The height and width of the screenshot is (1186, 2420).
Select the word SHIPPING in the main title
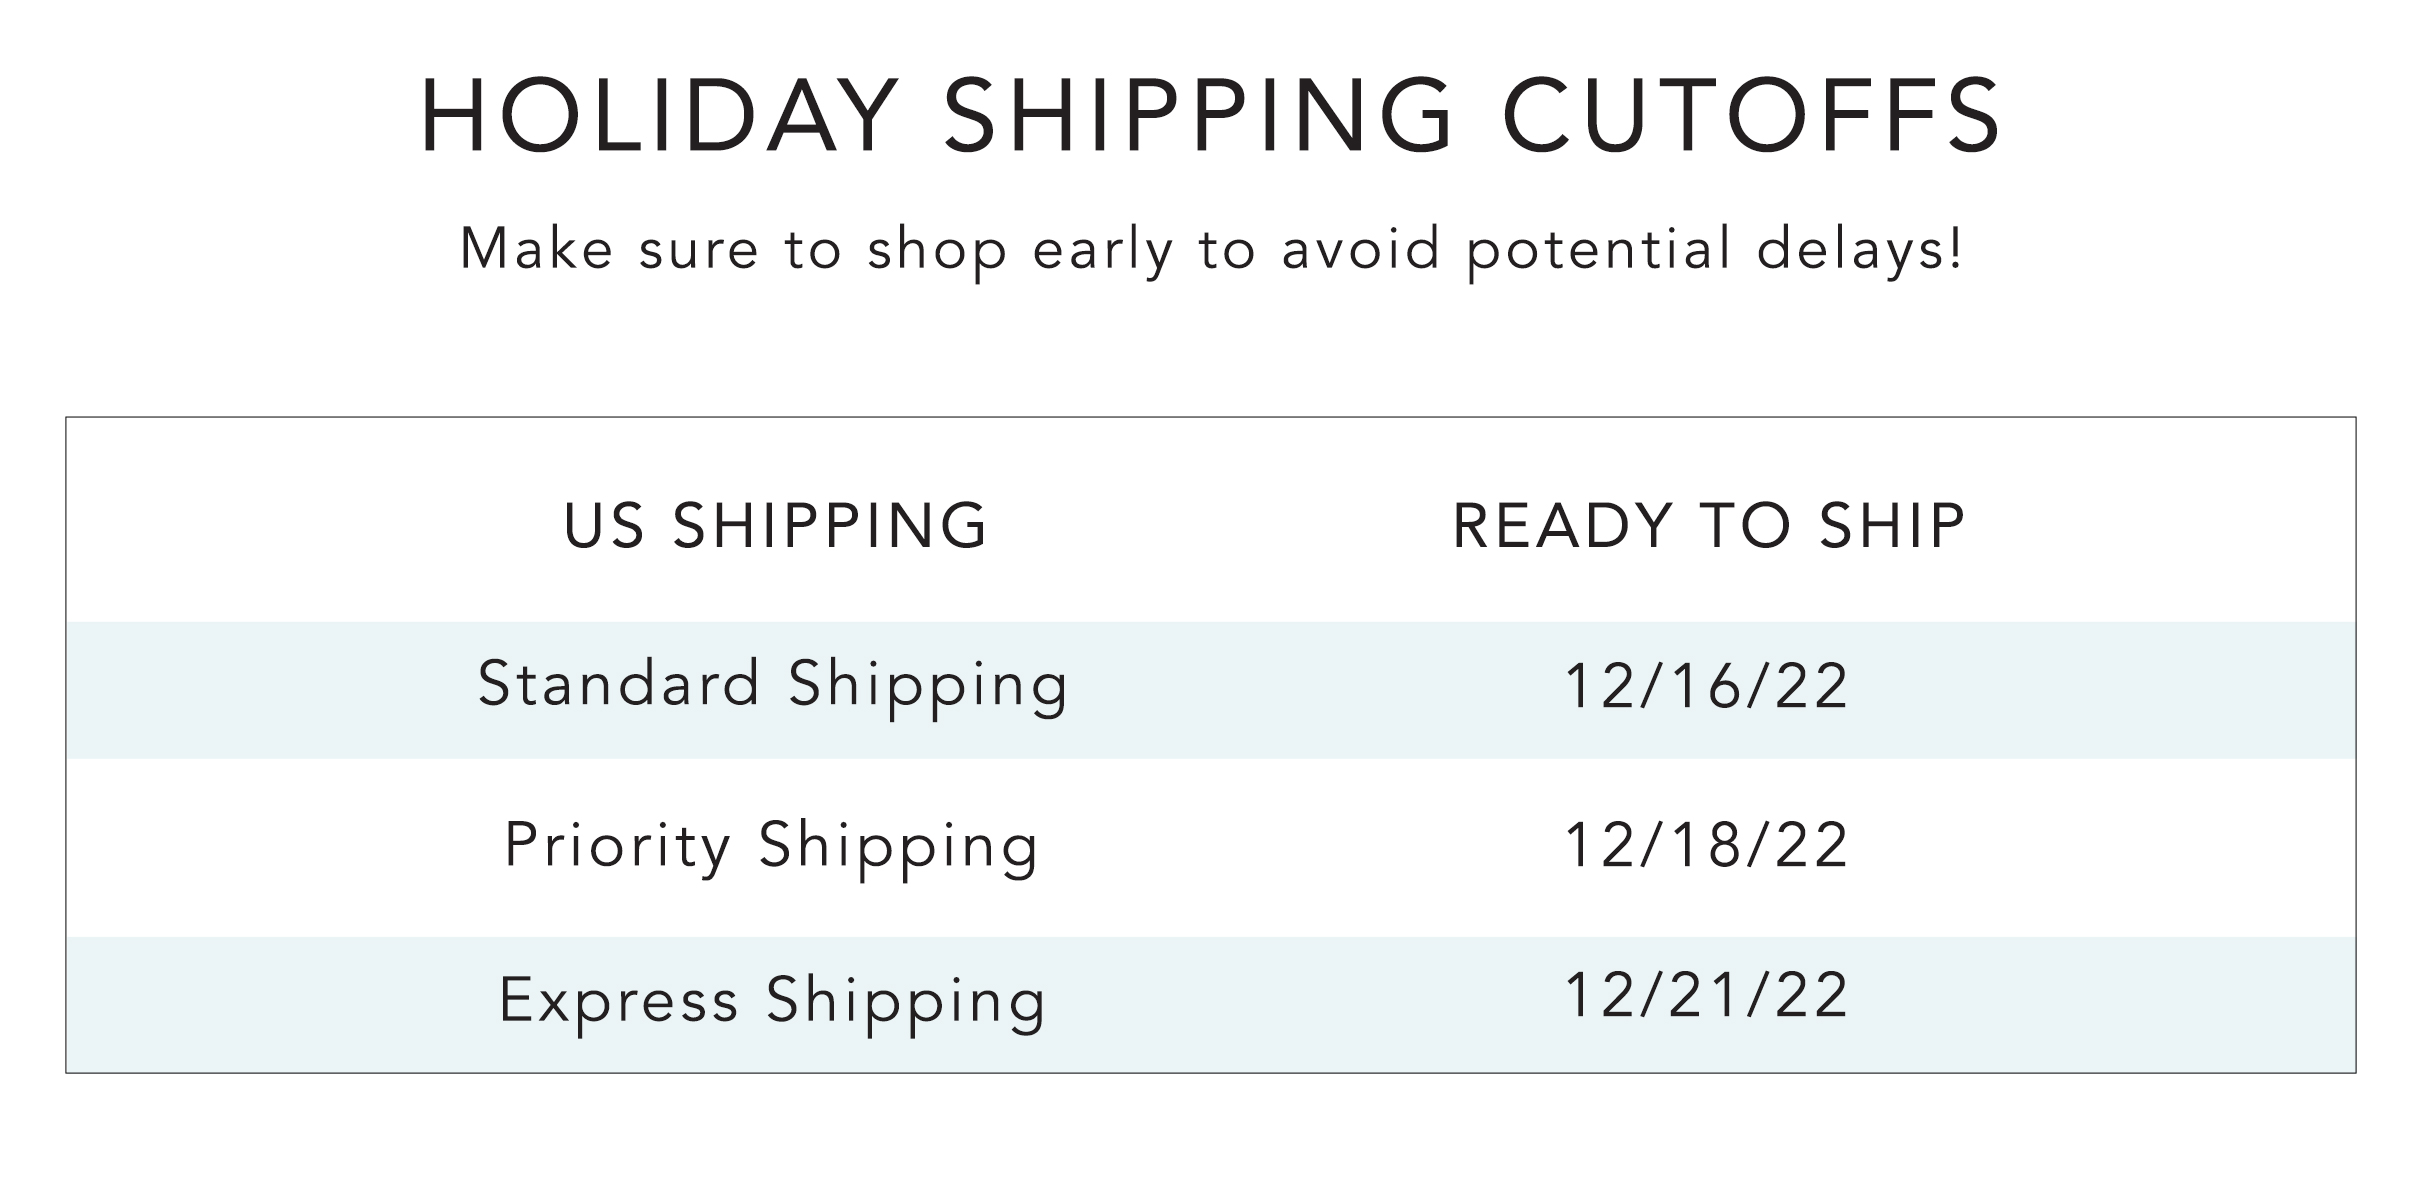(x=1199, y=115)
